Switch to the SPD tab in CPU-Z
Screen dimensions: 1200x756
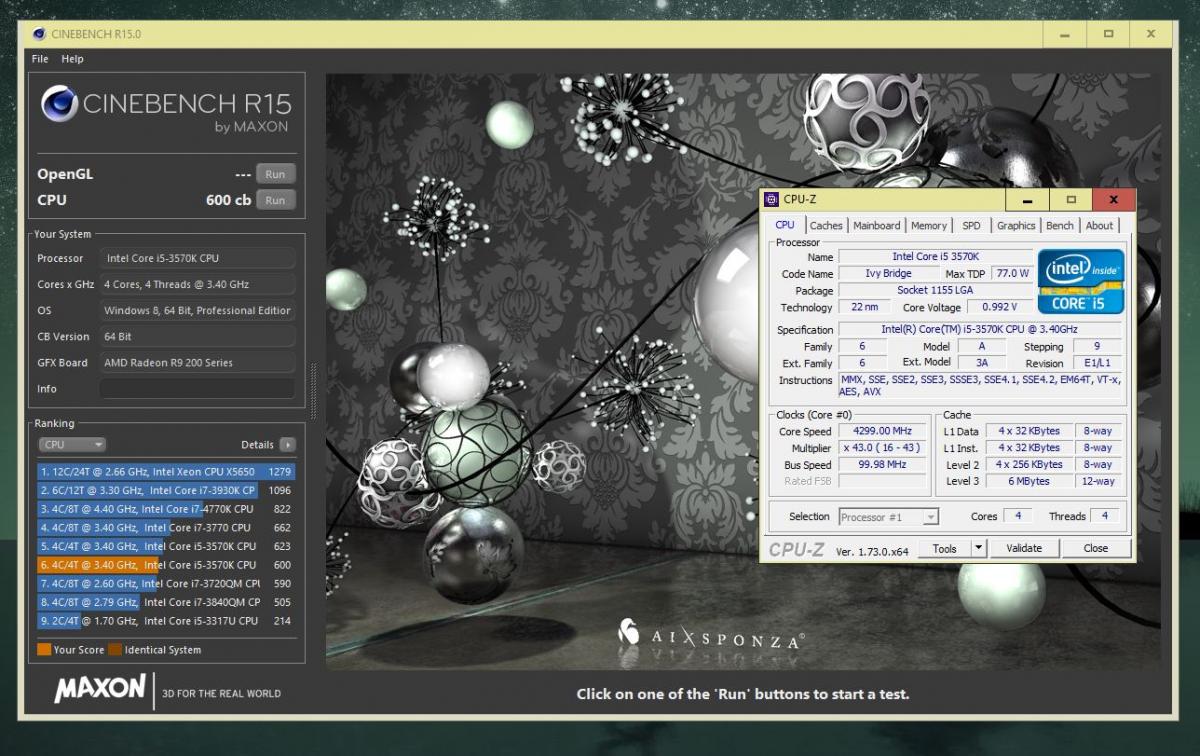[x=972, y=226]
